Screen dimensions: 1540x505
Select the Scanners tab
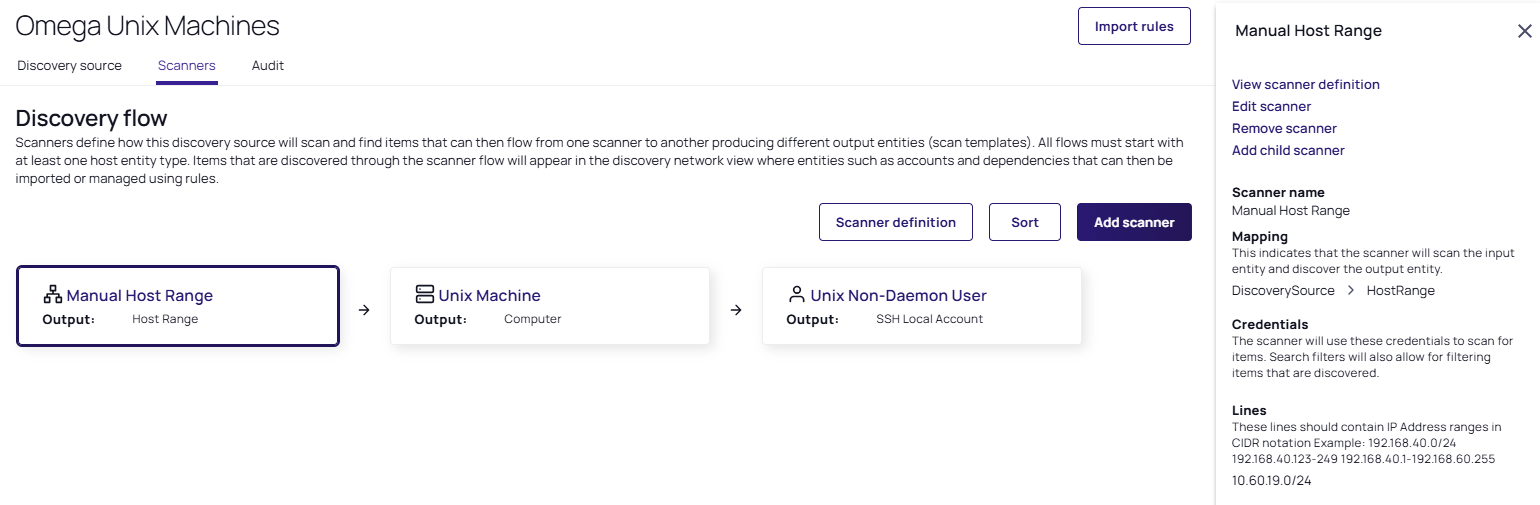point(186,65)
